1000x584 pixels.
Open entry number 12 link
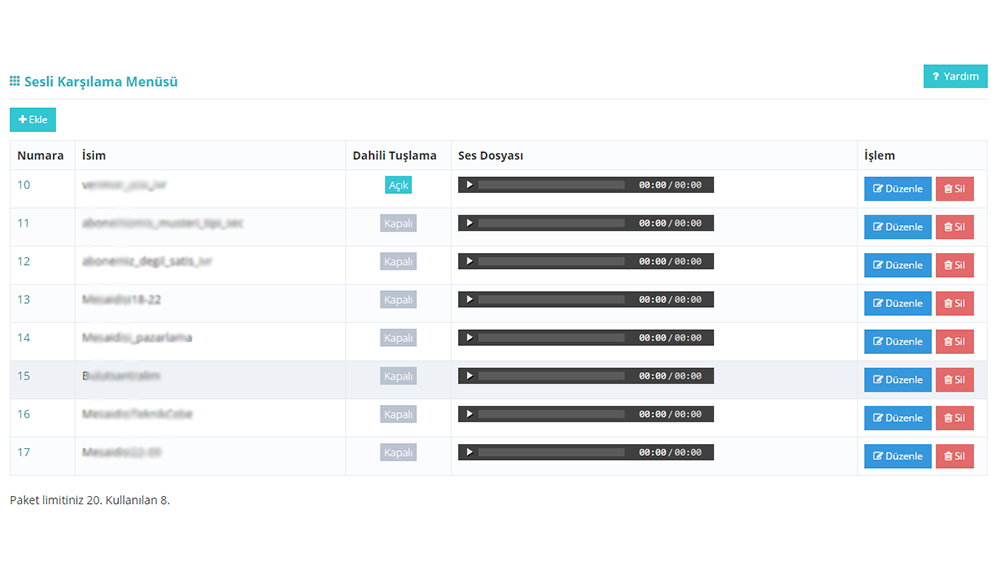click(x=24, y=261)
